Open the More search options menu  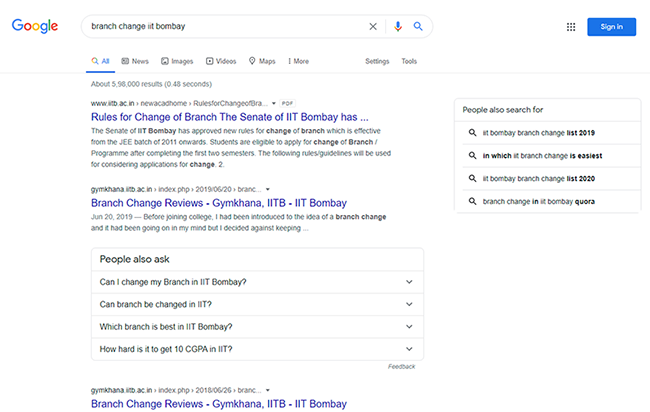click(298, 61)
